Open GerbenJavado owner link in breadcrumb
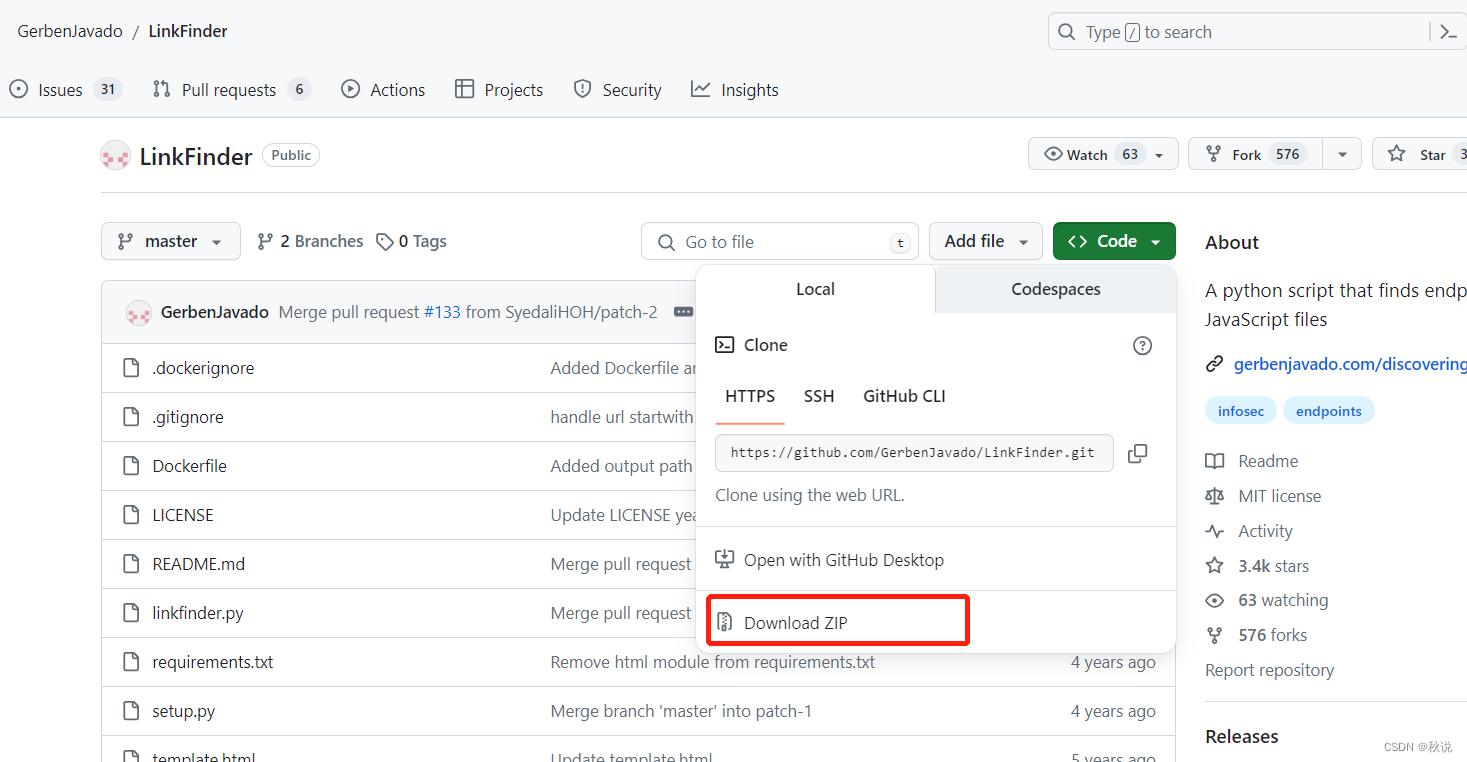The image size is (1467, 762). 70,31
